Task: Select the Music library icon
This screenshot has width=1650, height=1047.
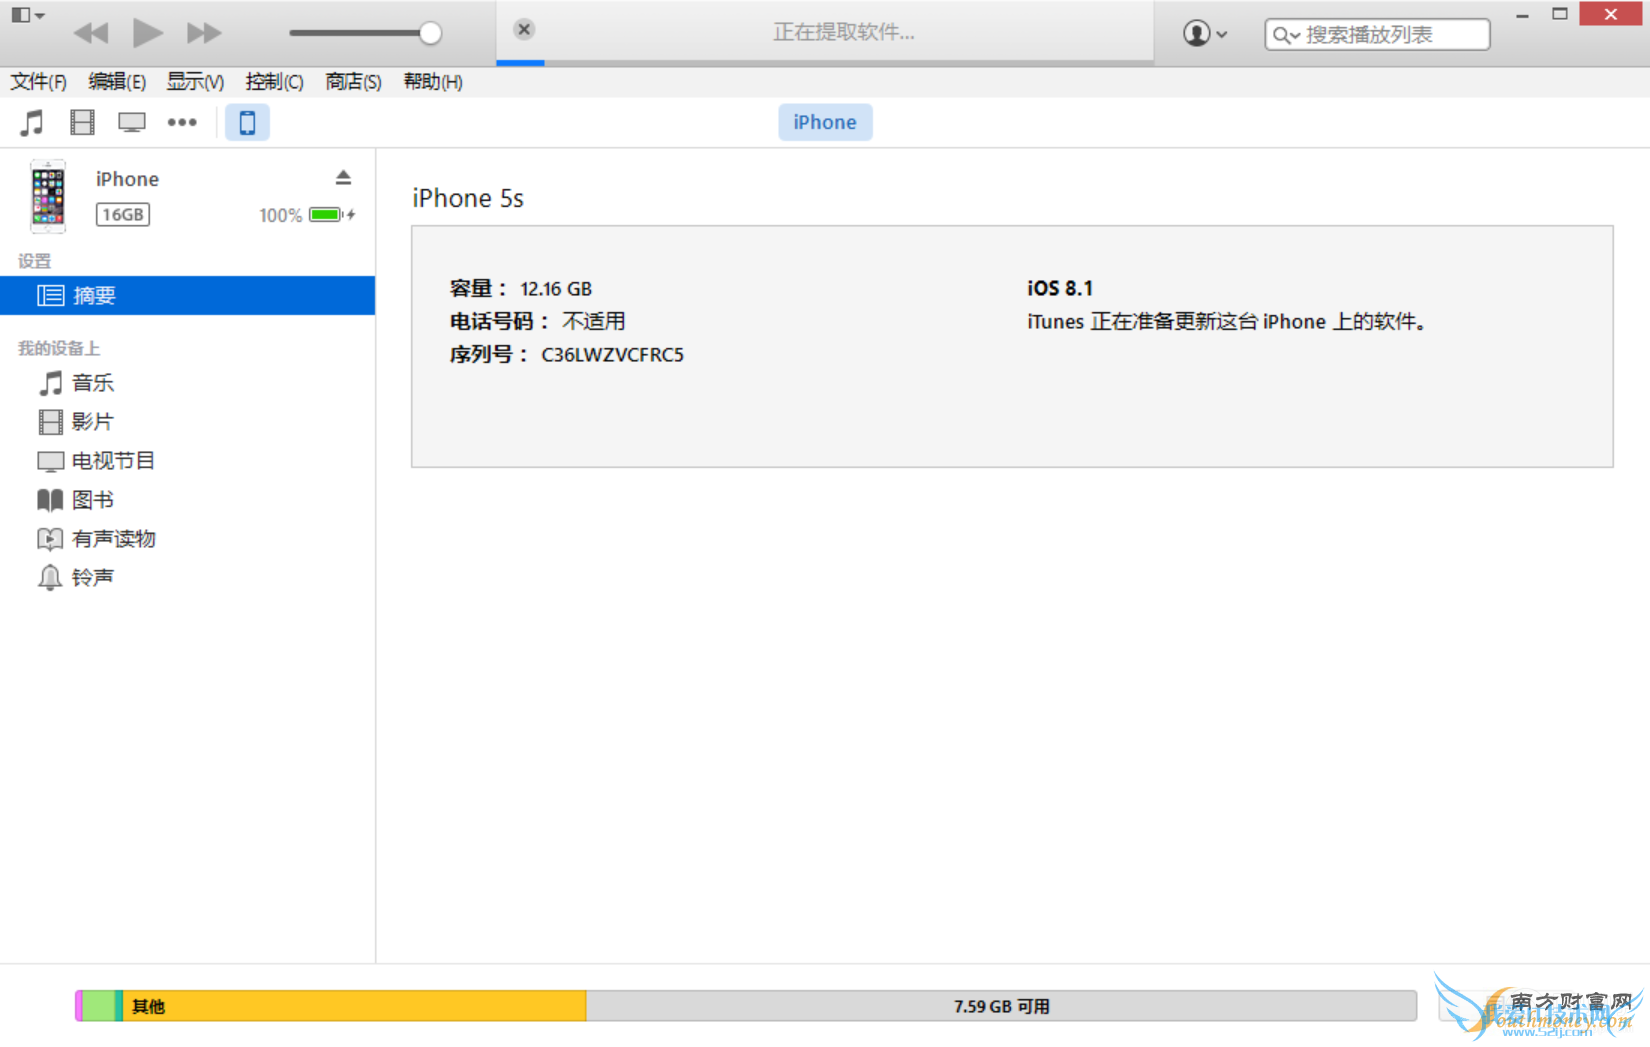Action: click(x=31, y=121)
